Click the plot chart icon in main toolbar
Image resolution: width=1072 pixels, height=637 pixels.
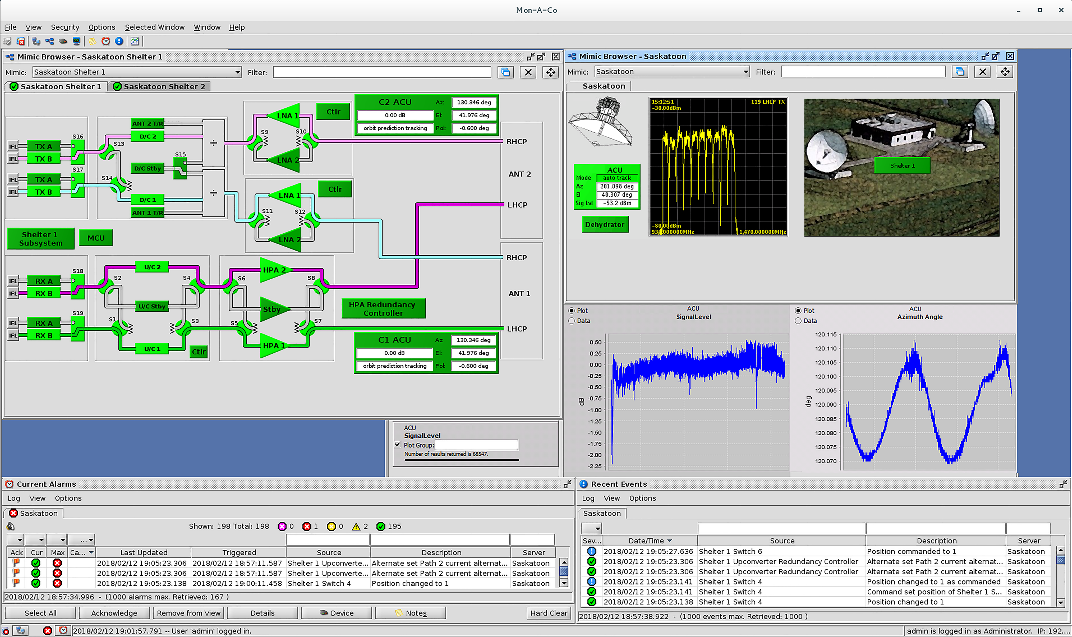(x=135, y=41)
